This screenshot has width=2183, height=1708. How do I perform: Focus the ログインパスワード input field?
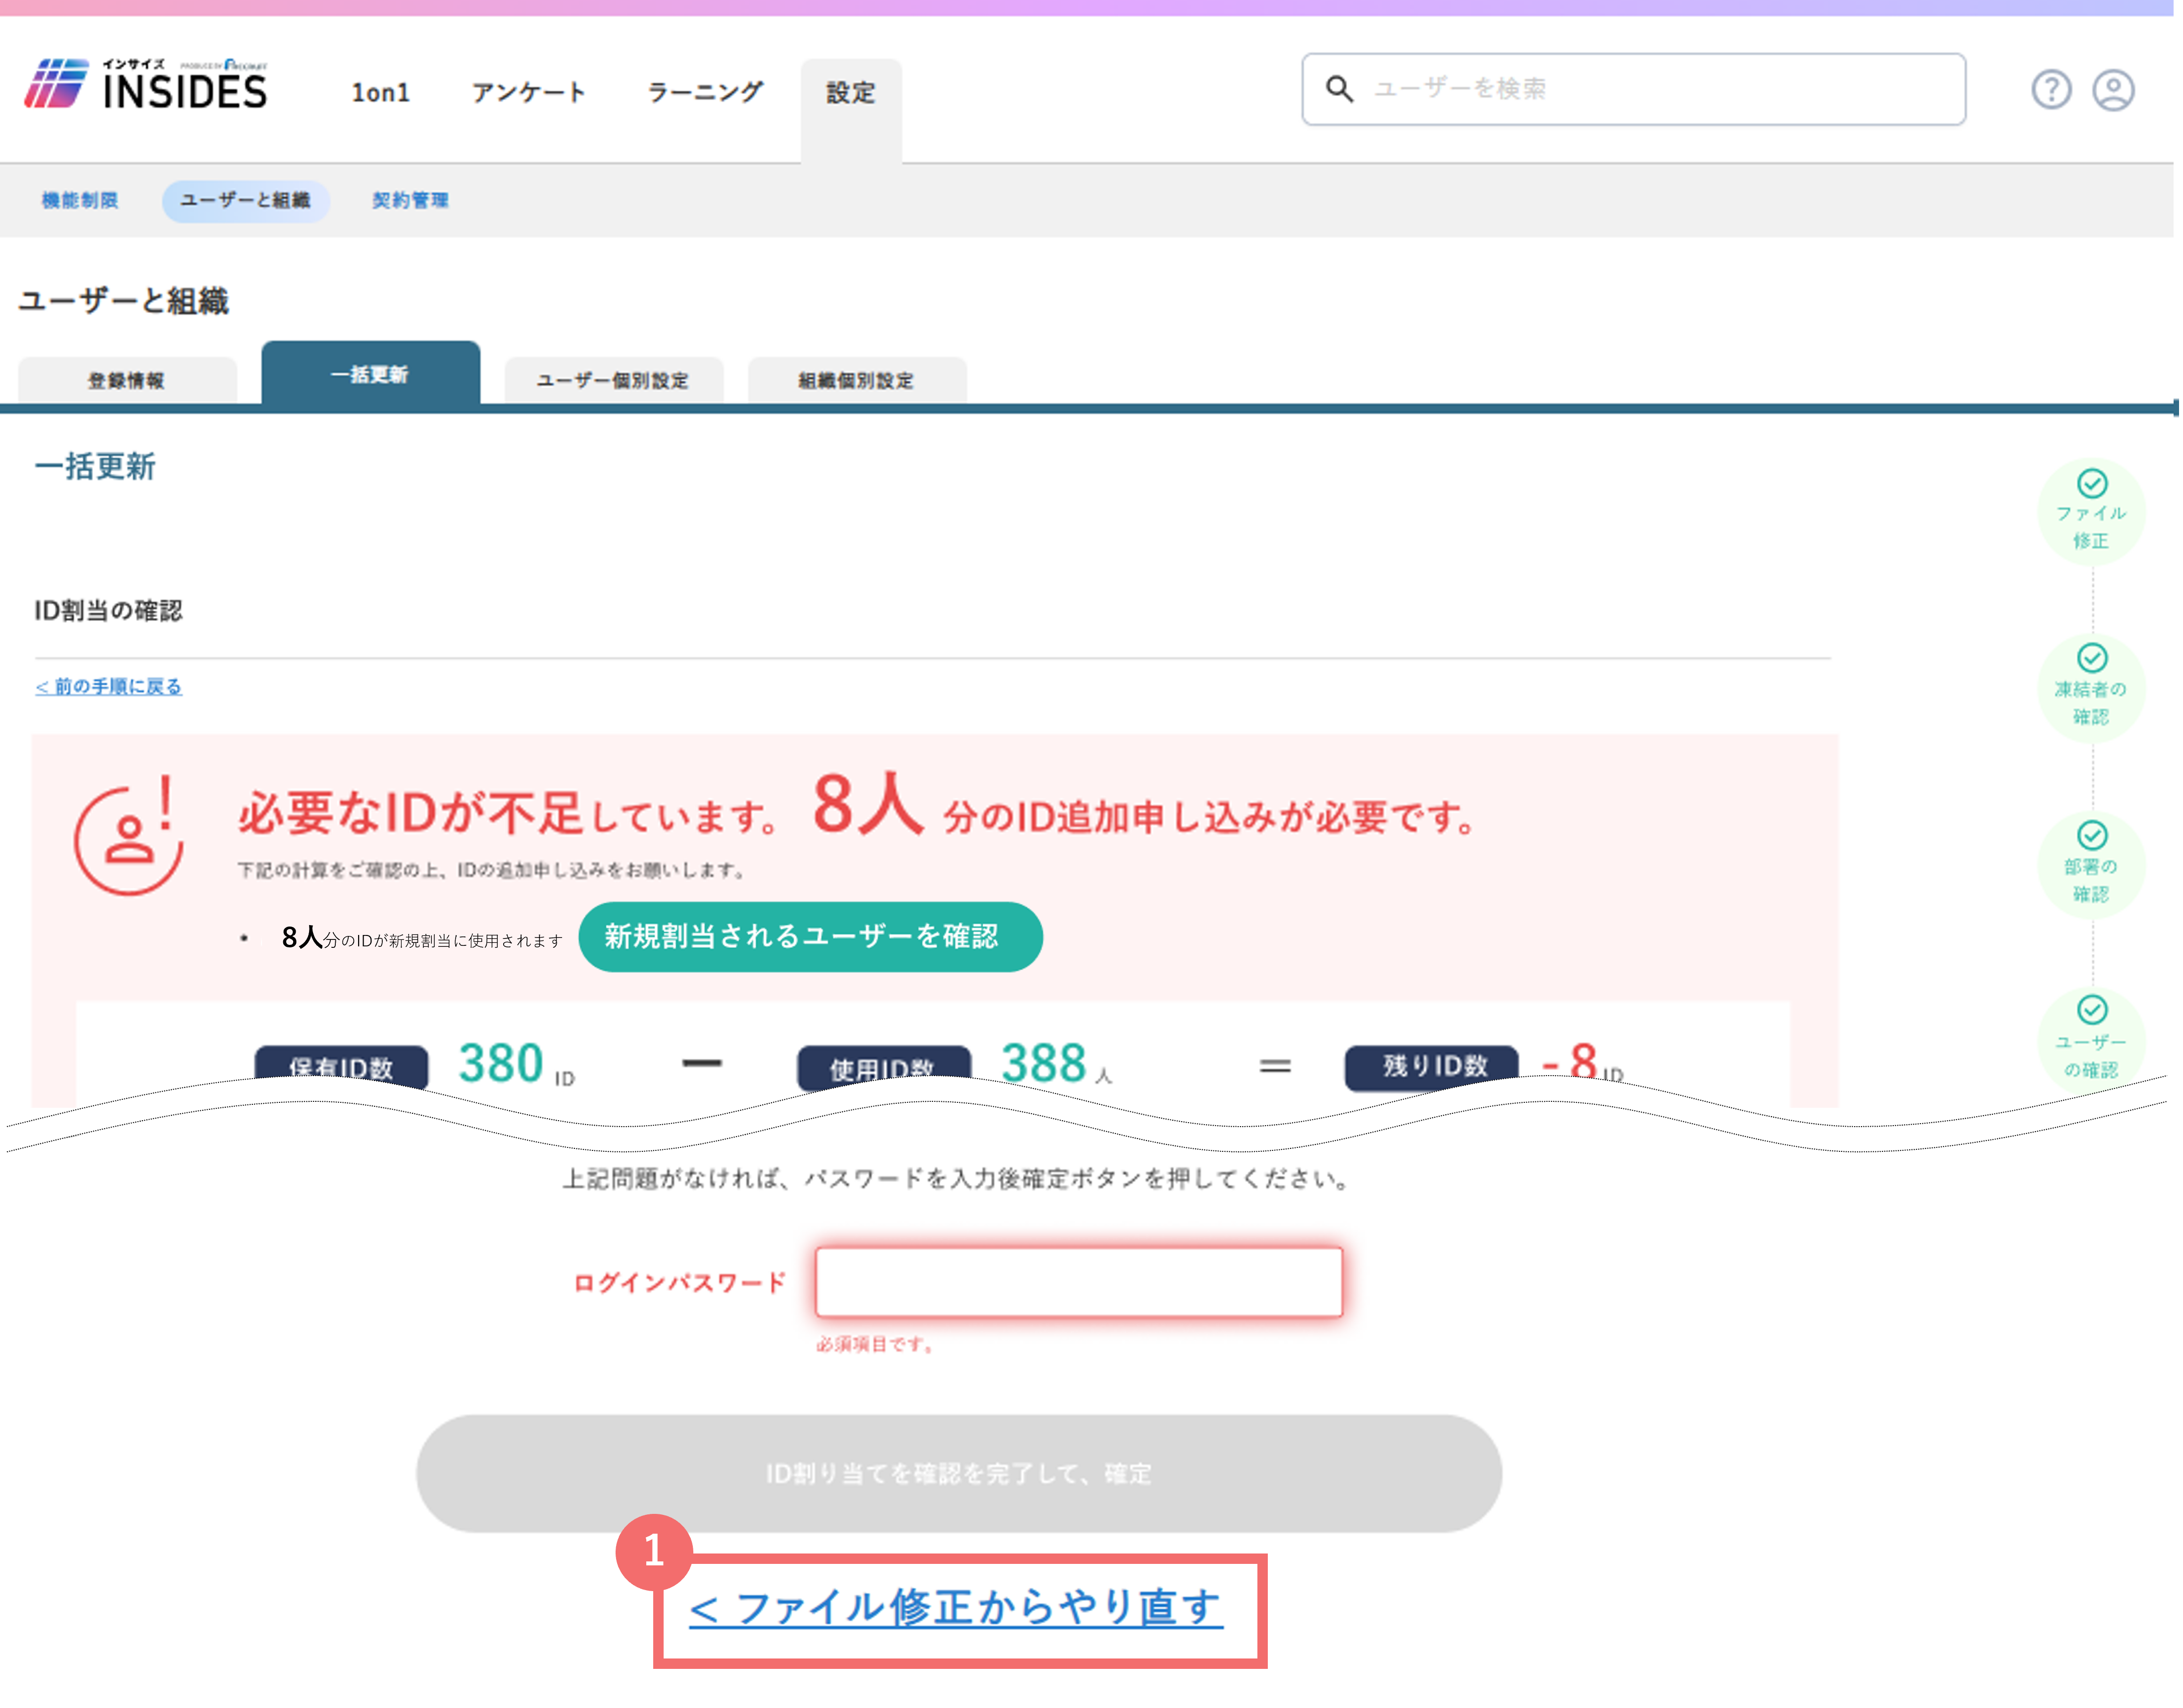click(x=1078, y=1282)
